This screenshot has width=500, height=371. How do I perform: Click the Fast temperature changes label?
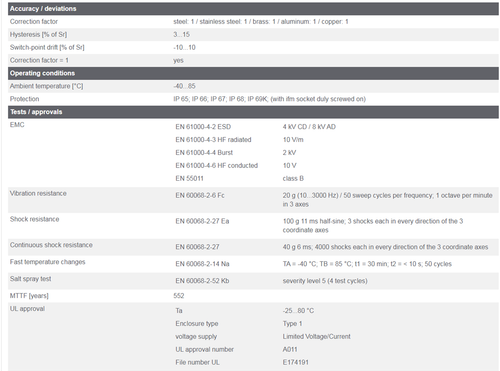tap(47, 262)
